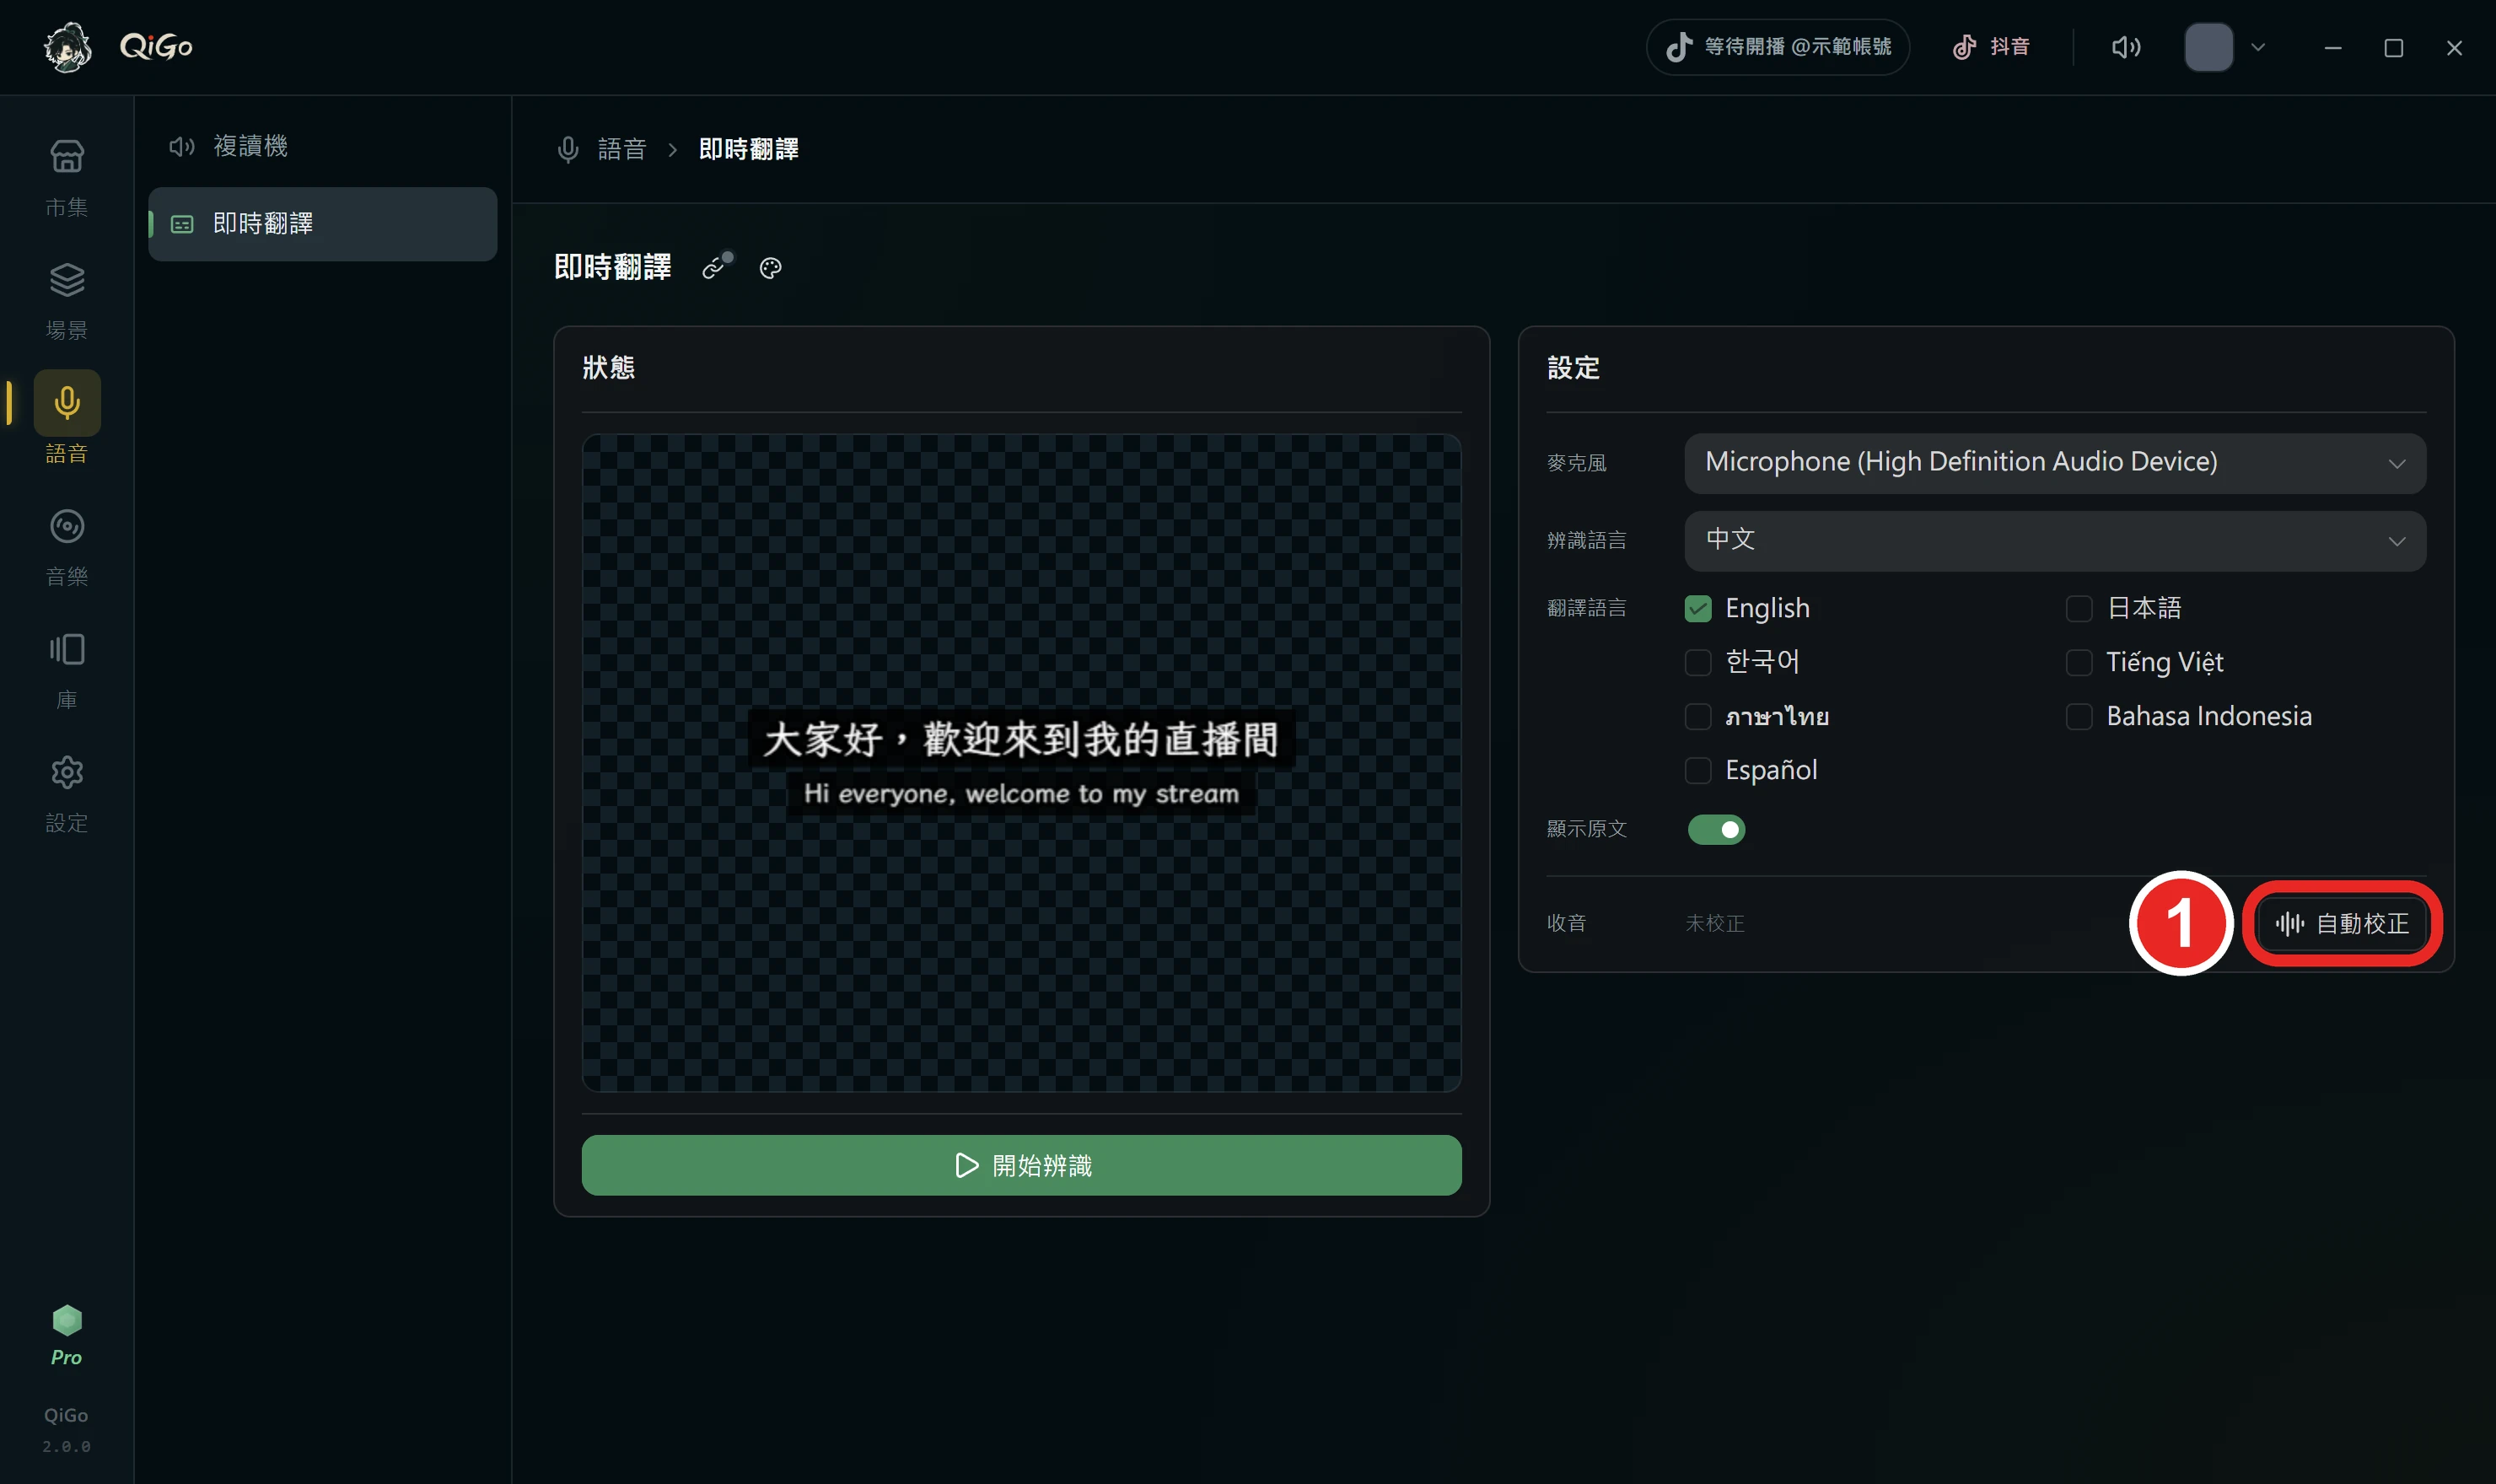Viewport: 2496px width, 1484px height.
Task: Click the 未校正 calibration status text
Action: click(1714, 923)
